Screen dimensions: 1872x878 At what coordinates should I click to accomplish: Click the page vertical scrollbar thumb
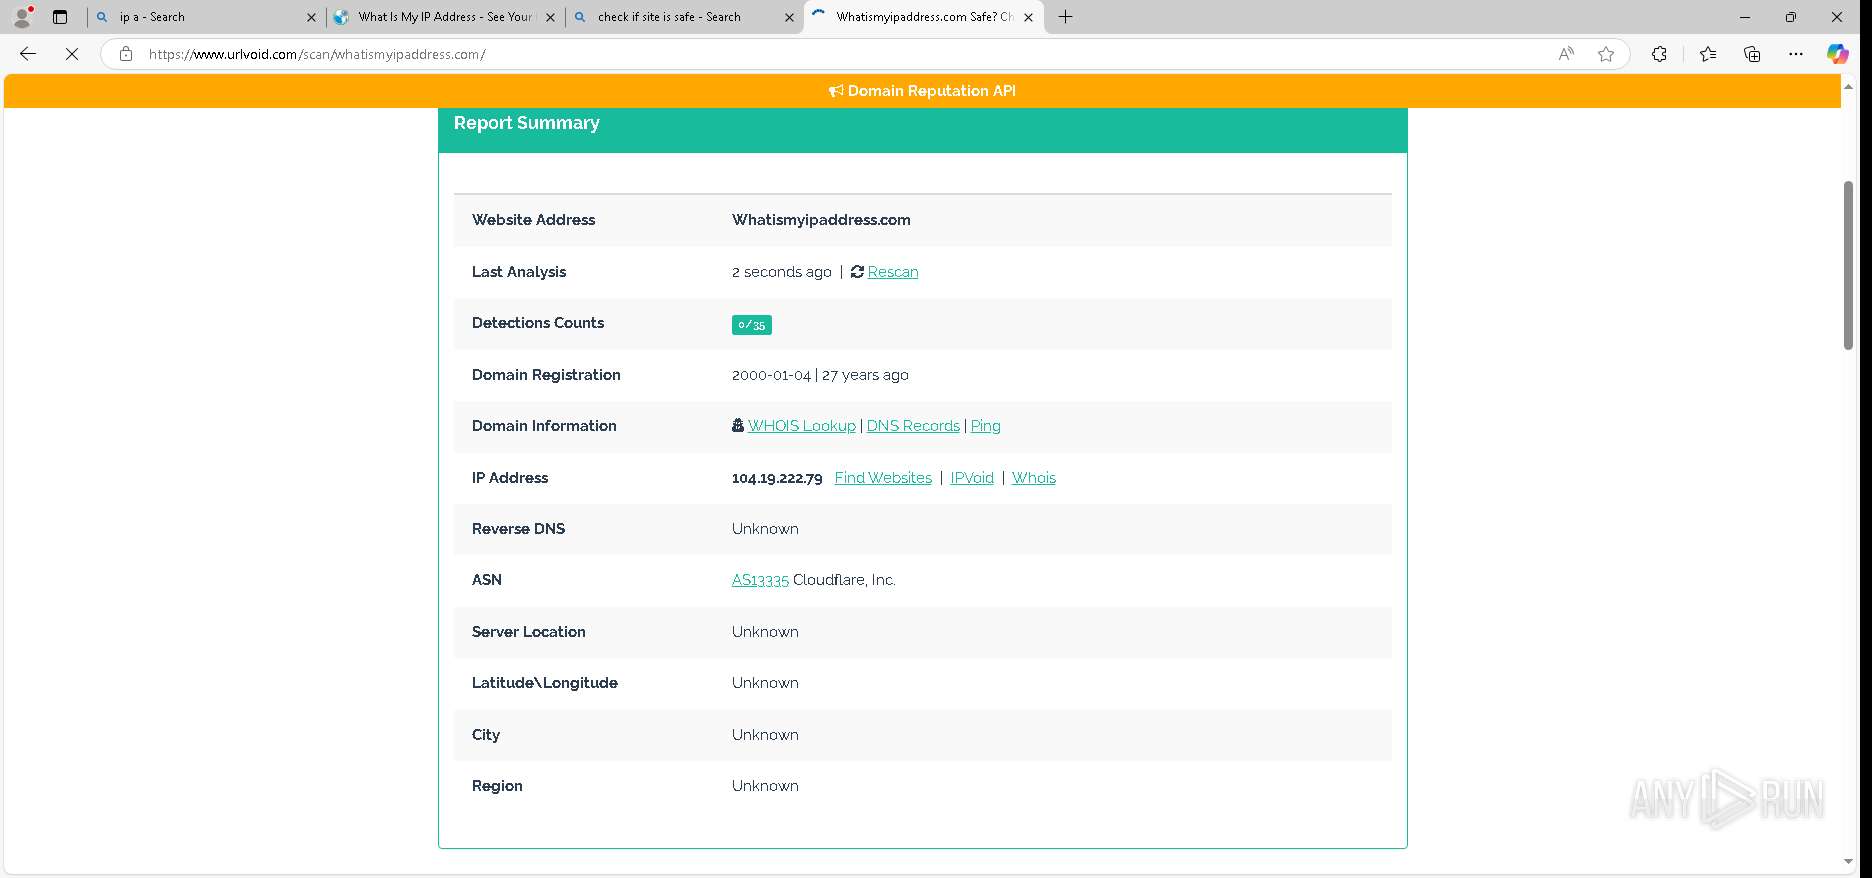pos(1848,265)
